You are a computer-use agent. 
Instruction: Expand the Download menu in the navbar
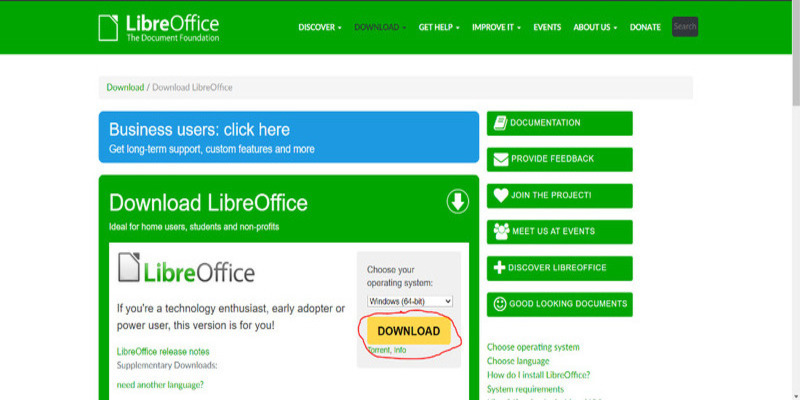(x=380, y=28)
